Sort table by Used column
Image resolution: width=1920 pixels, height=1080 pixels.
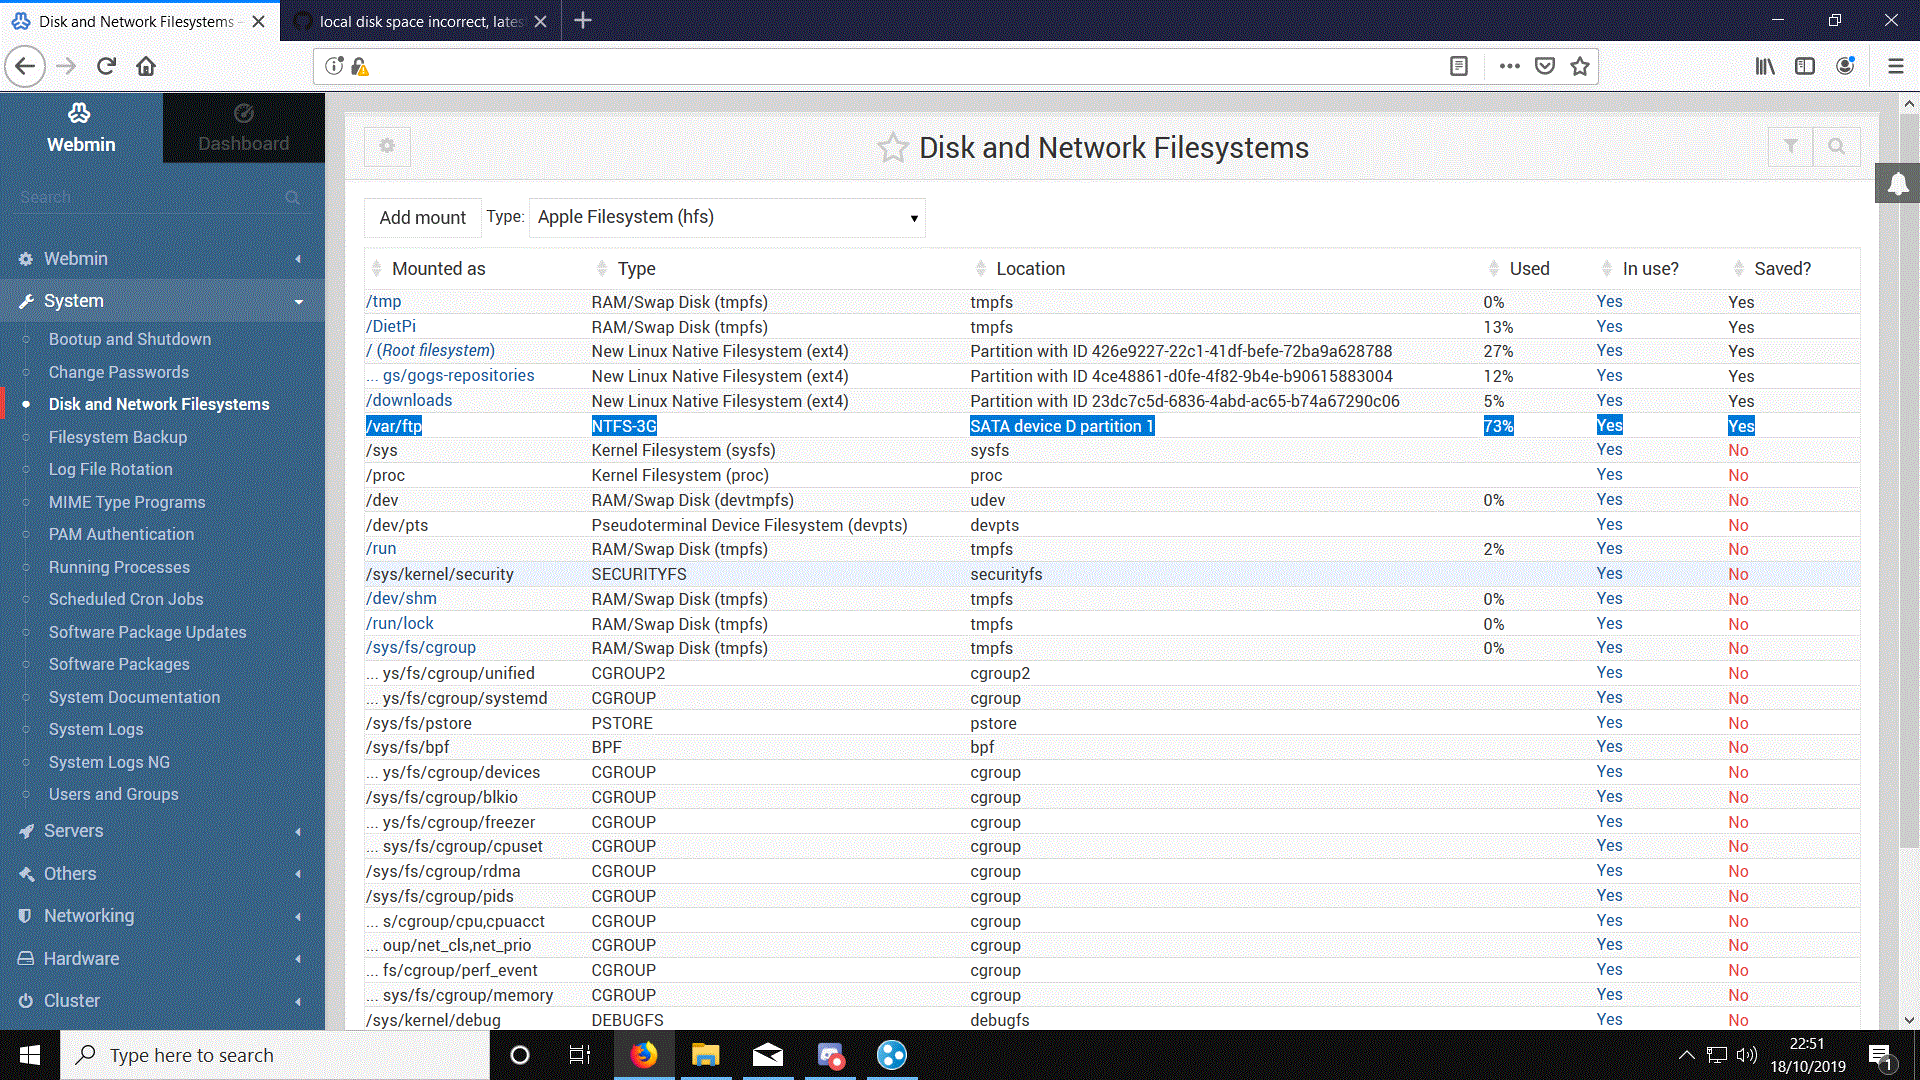point(1529,269)
